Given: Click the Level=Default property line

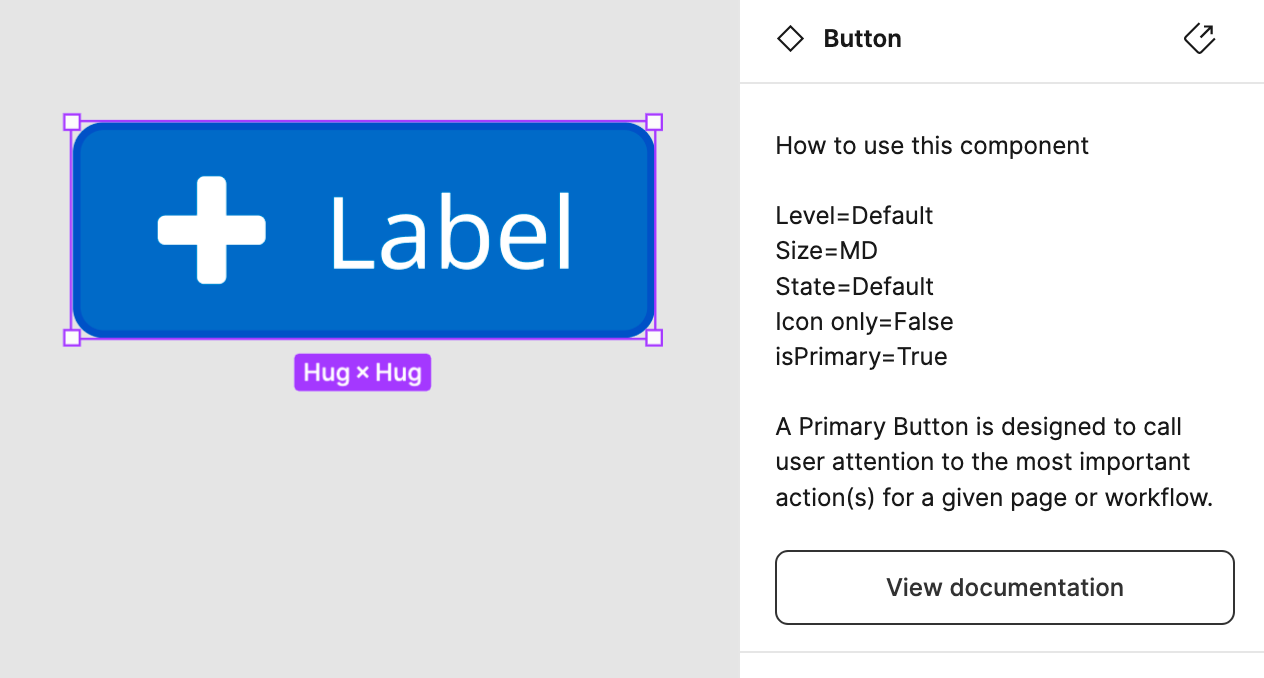Looking at the screenshot, I should 854,215.
